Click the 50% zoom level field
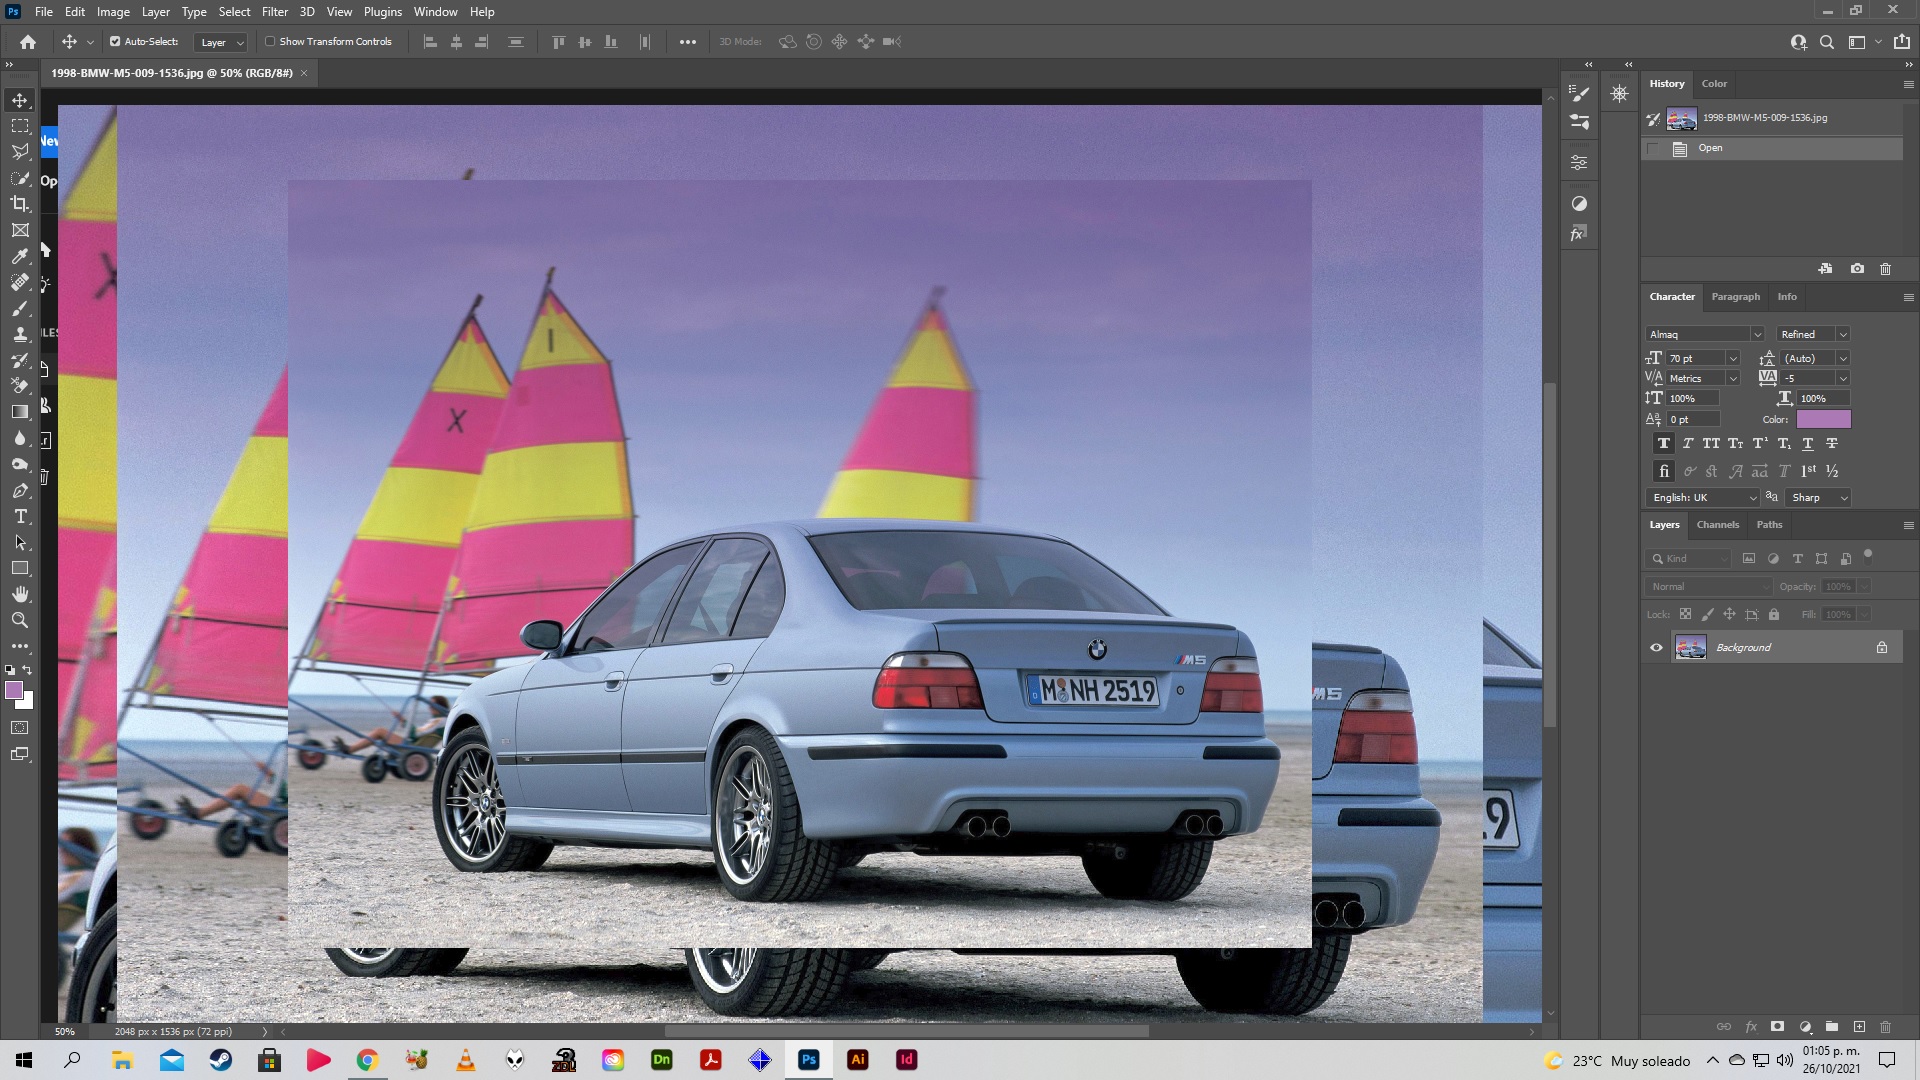The width and height of the screenshot is (1920, 1080). pos(65,1031)
